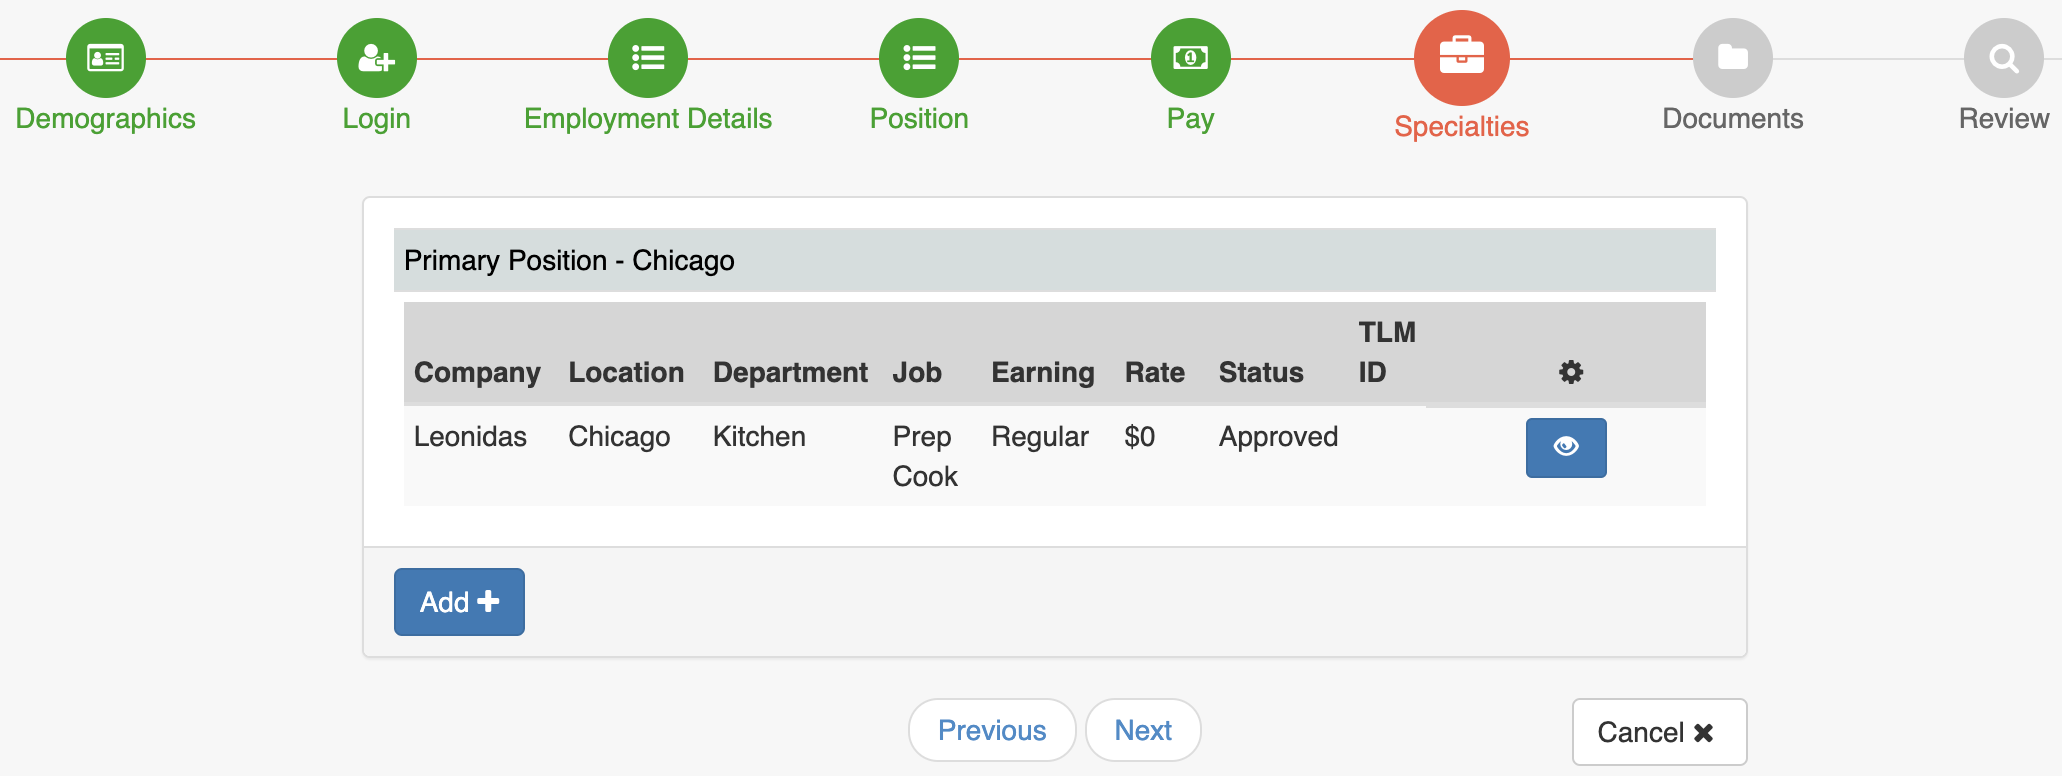
Task: Select the Login step icon
Action: pyautogui.click(x=376, y=57)
